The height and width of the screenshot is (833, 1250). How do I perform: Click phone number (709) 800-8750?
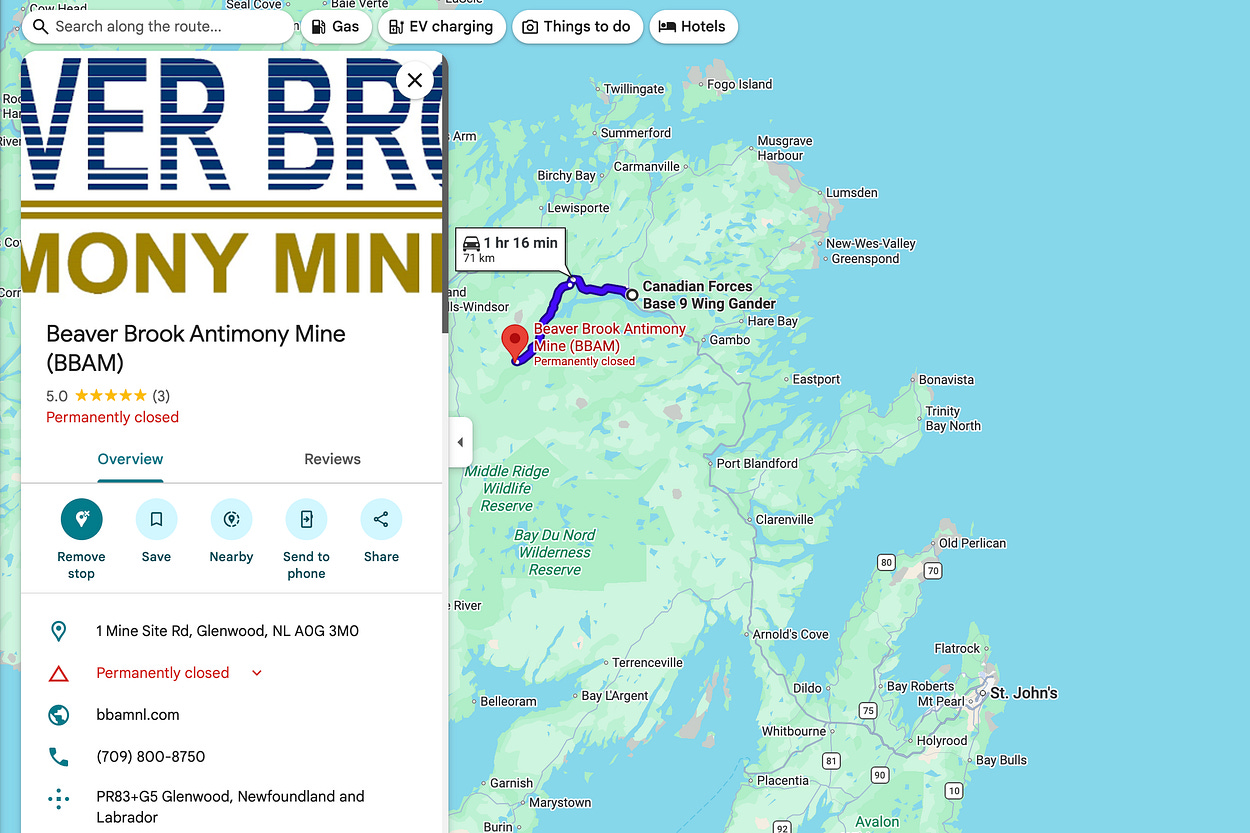(x=151, y=757)
